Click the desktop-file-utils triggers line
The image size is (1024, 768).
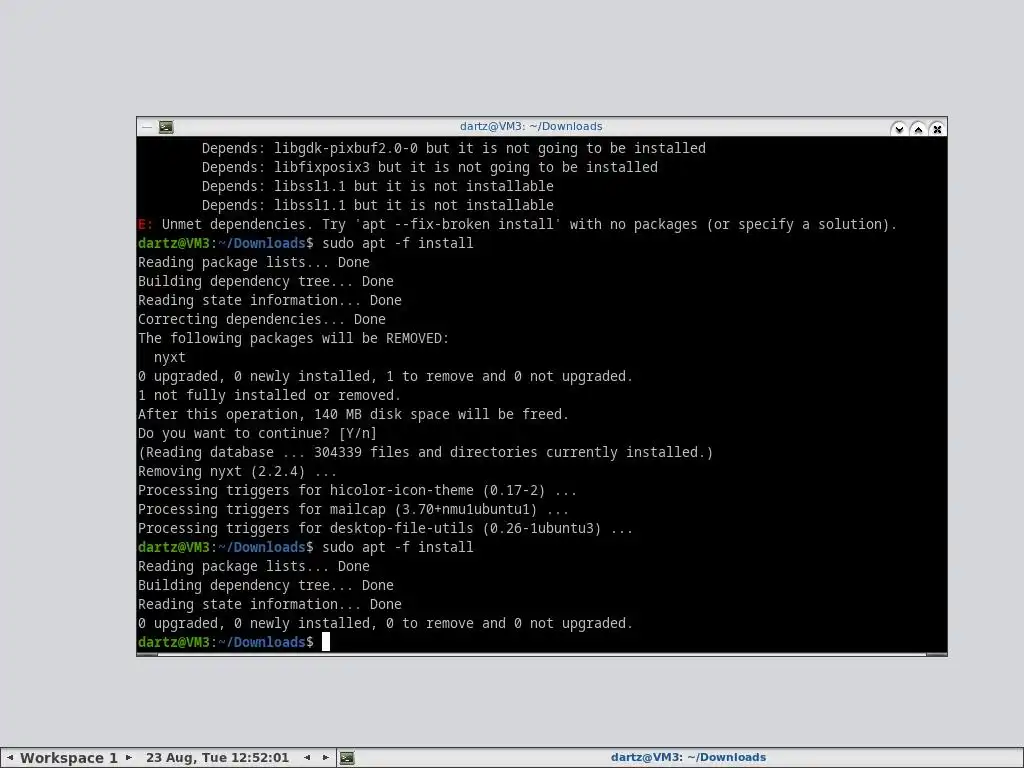385,528
